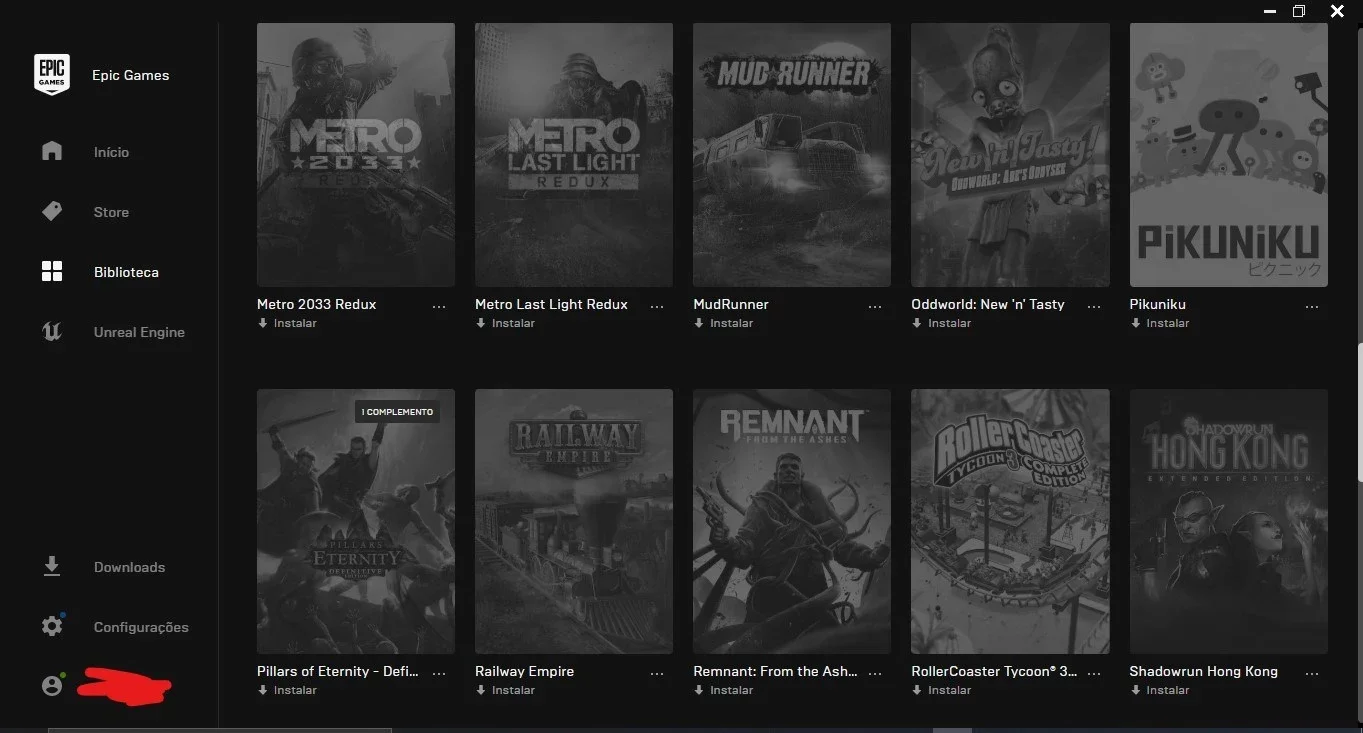Click the Metro 2033 Redux cover art
The height and width of the screenshot is (733, 1363).
tap(356, 155)
